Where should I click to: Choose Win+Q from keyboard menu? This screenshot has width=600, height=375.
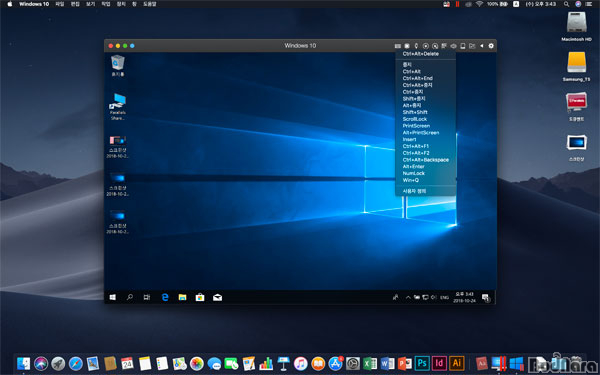click(x=411, y=180)
